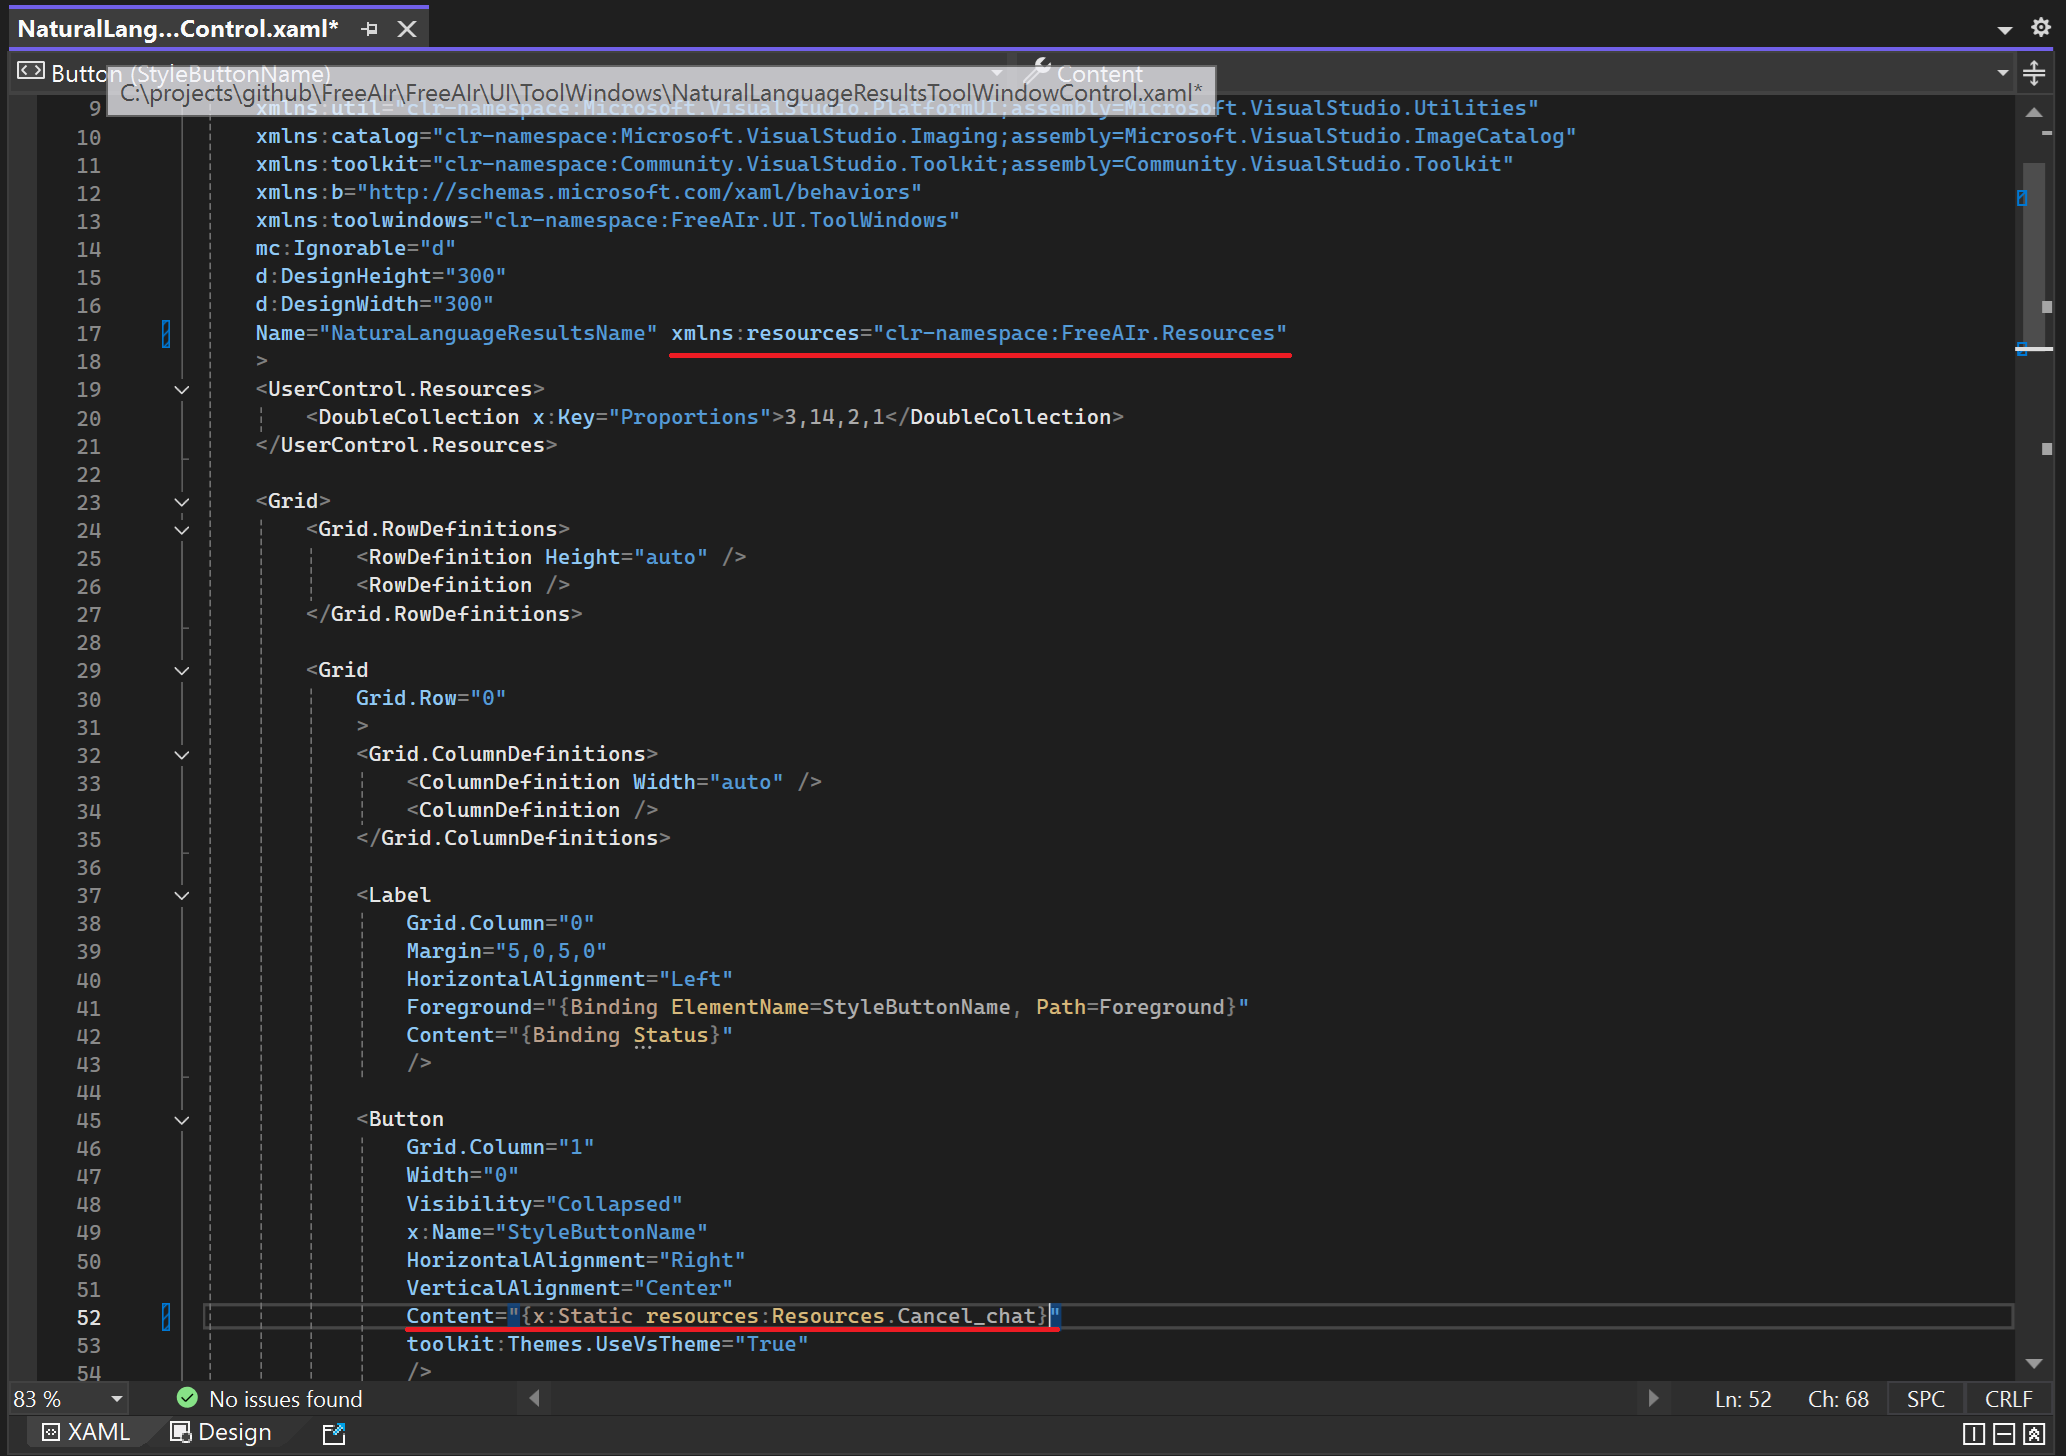
Task: Pin the NaturalLang...Control.xaml tab
Action: [370, 29]
